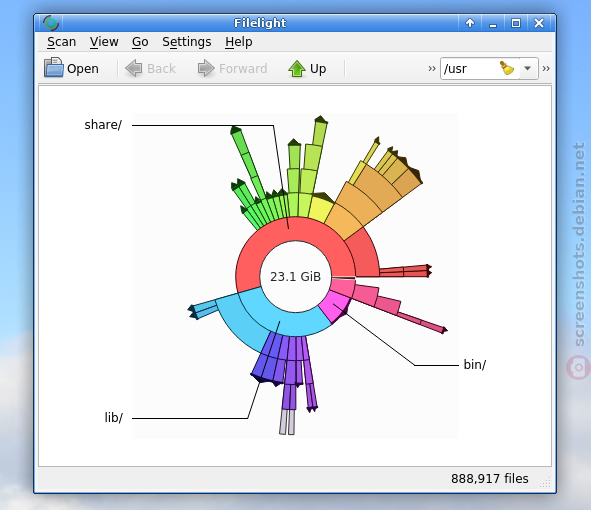This screenshot has height=510, width=591.
Task: Click the keep-above arrow in title bar
Action: point(470,23)
